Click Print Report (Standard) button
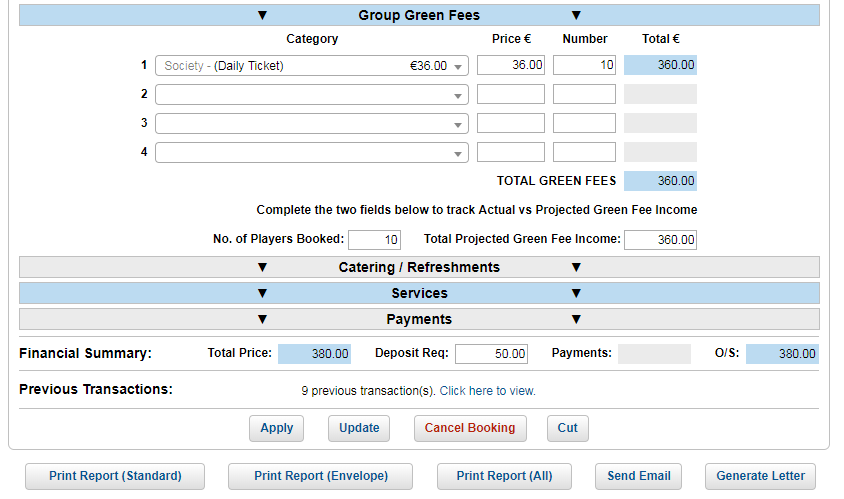This screenshot has width=844, height=499. coord(115,476)
